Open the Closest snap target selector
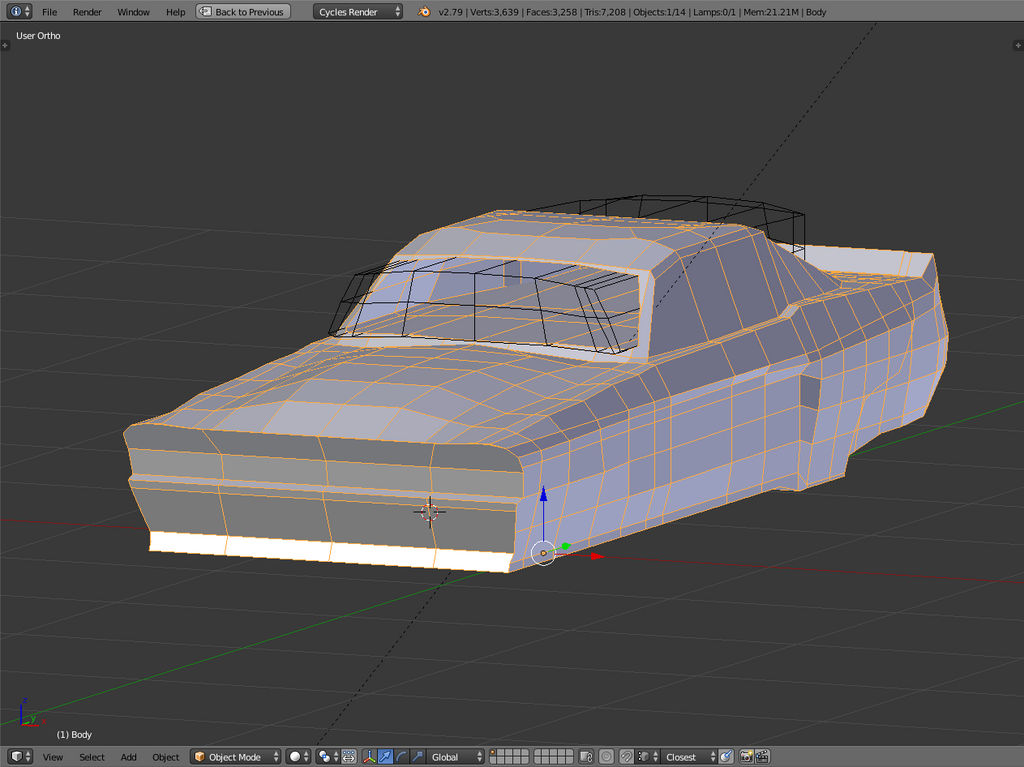The height and width of the screenshot is (767, 1024). click(x=686, y=757)
